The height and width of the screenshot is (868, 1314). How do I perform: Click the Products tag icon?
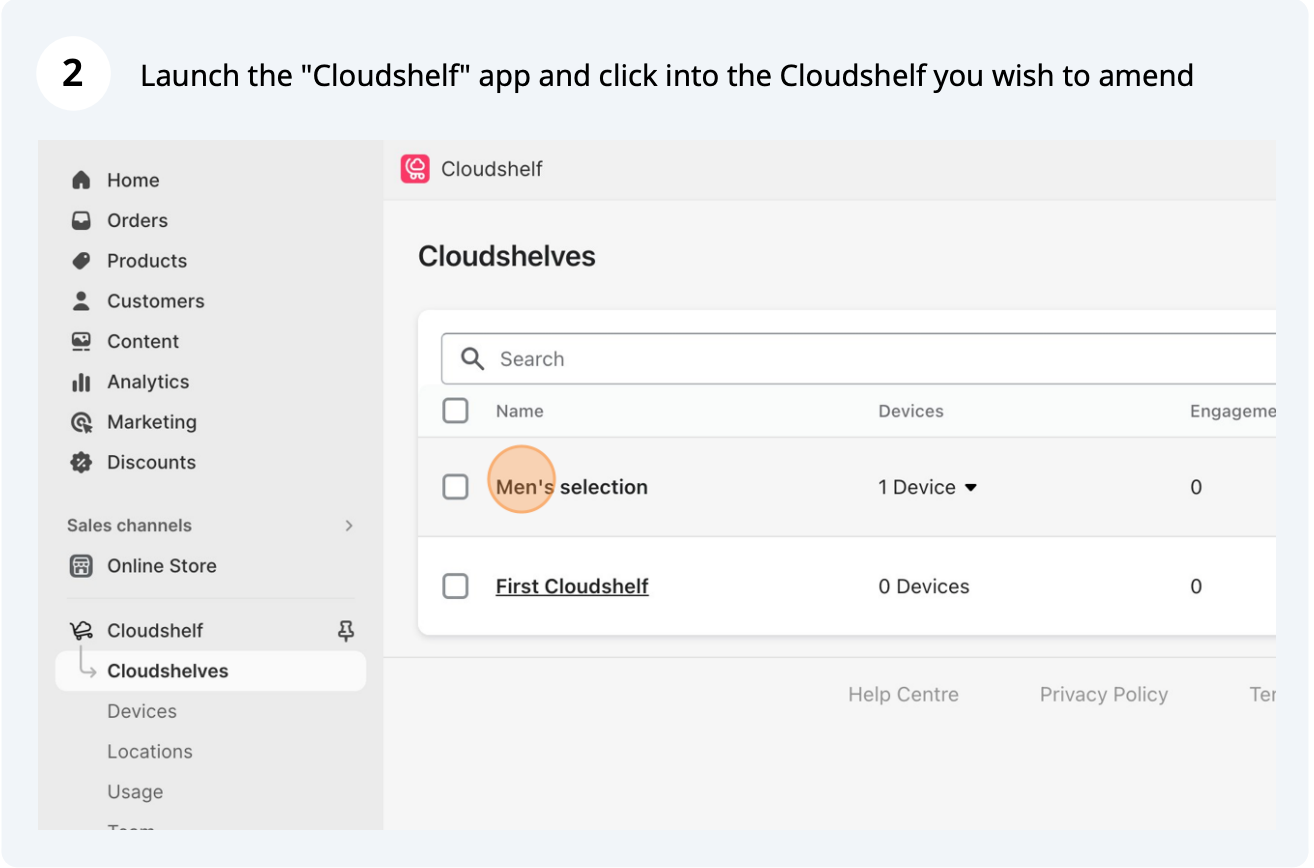pyautogui.click(x=81, y=260)
